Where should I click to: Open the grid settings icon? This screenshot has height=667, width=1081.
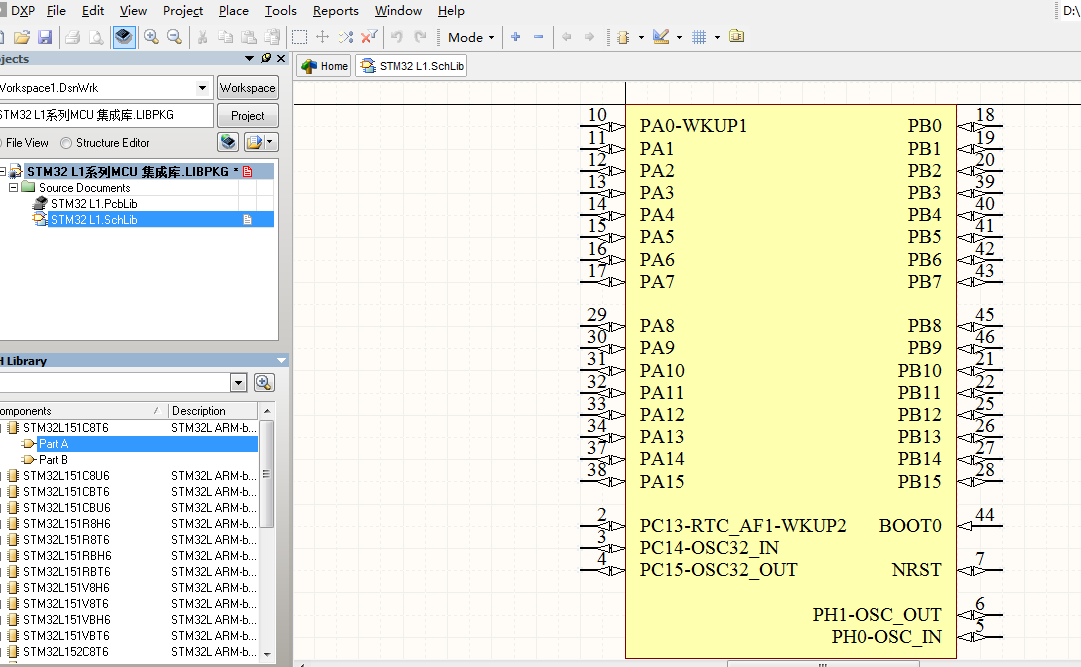(699, 37)
